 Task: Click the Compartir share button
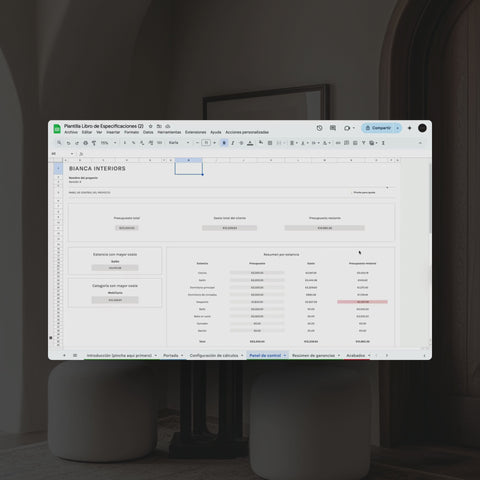click(x=378, y=128)
